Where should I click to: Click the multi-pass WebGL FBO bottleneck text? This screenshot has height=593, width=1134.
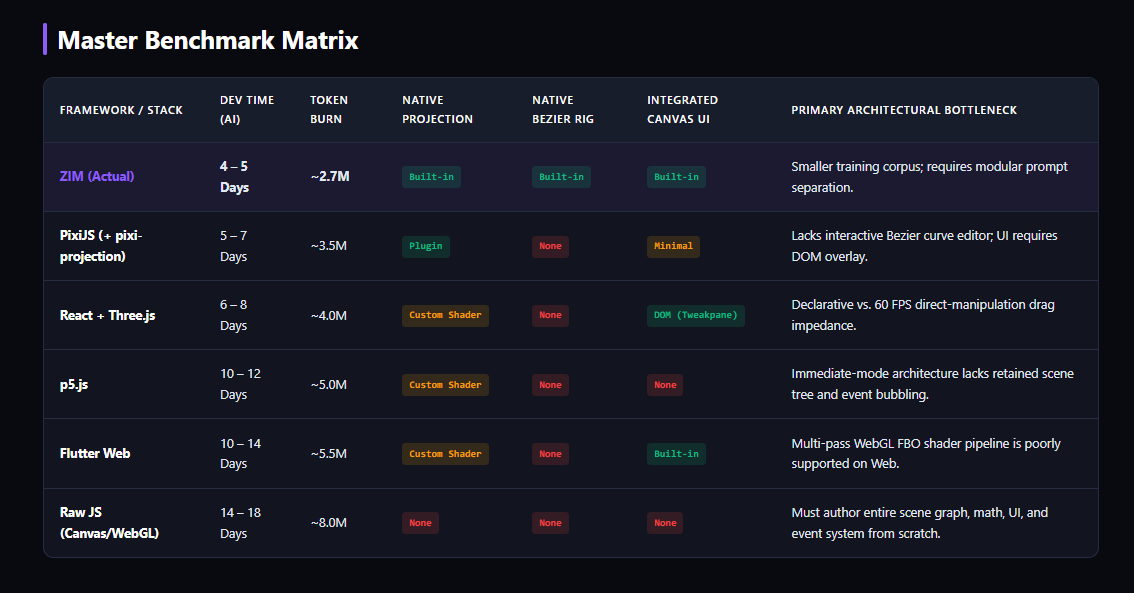click(926, 453)
